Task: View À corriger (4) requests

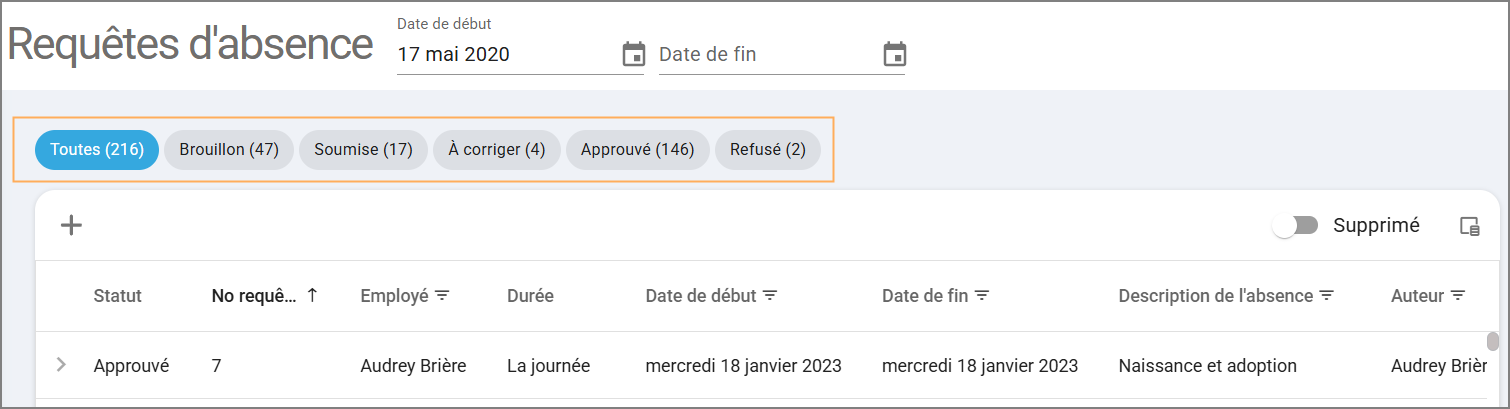Action: point(497,150)
